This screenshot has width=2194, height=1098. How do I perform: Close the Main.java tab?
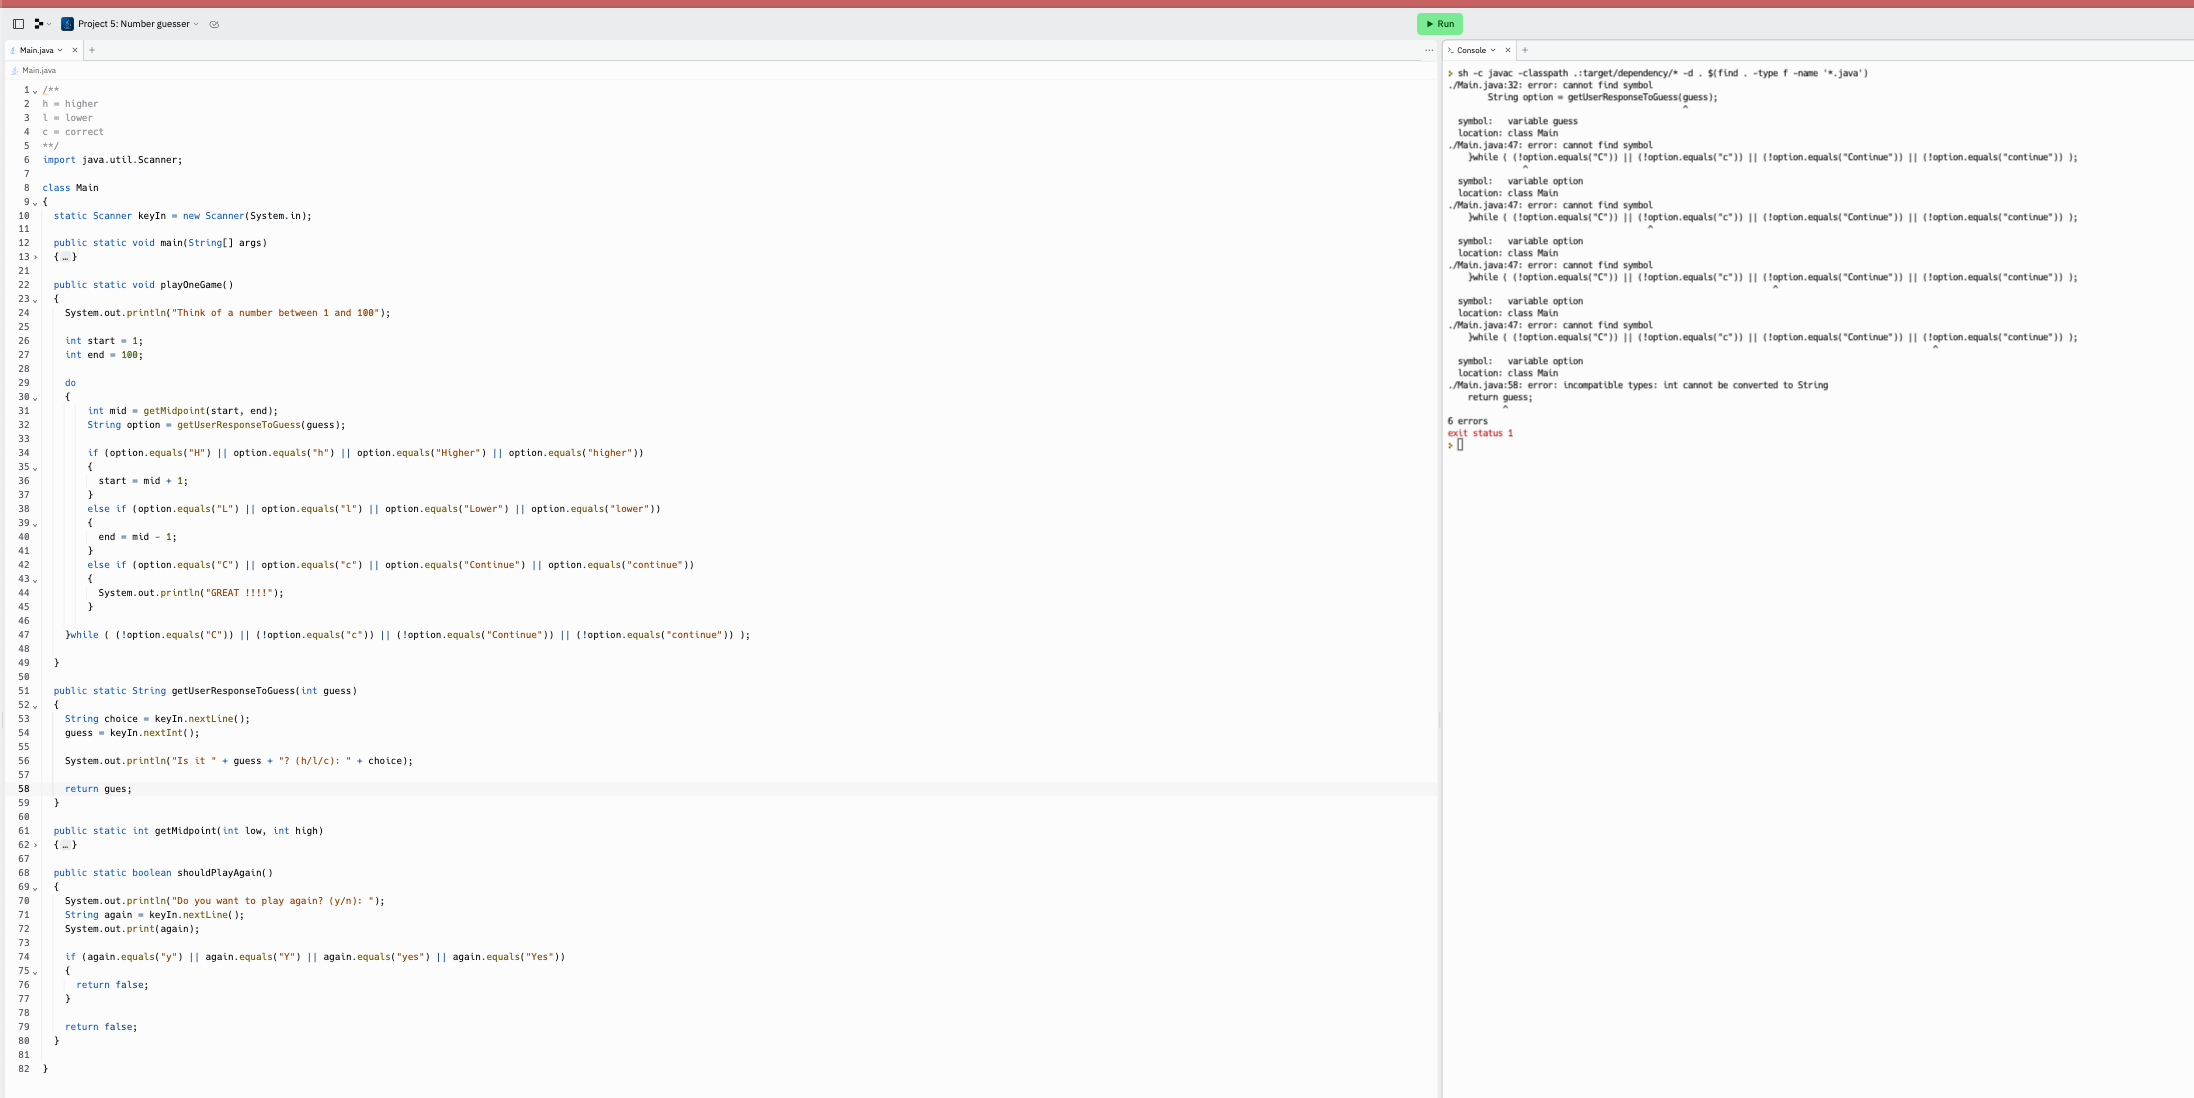(75, 49)
